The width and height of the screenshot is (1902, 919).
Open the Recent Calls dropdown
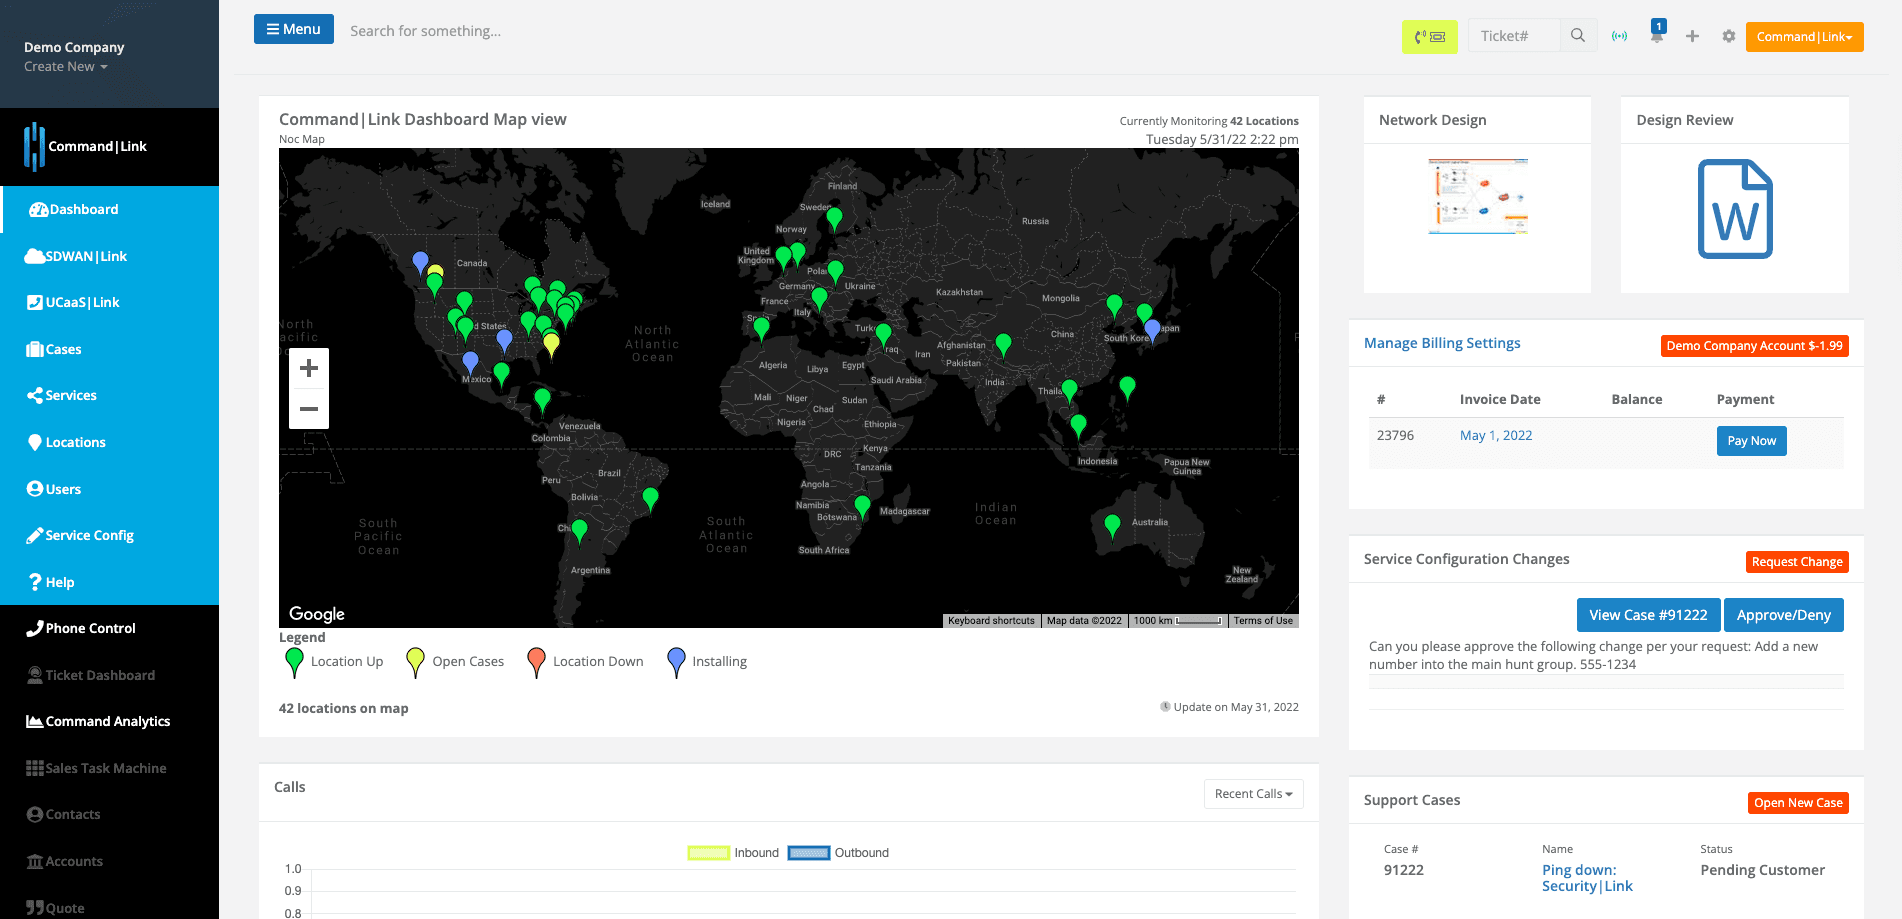click(1254, 794)
